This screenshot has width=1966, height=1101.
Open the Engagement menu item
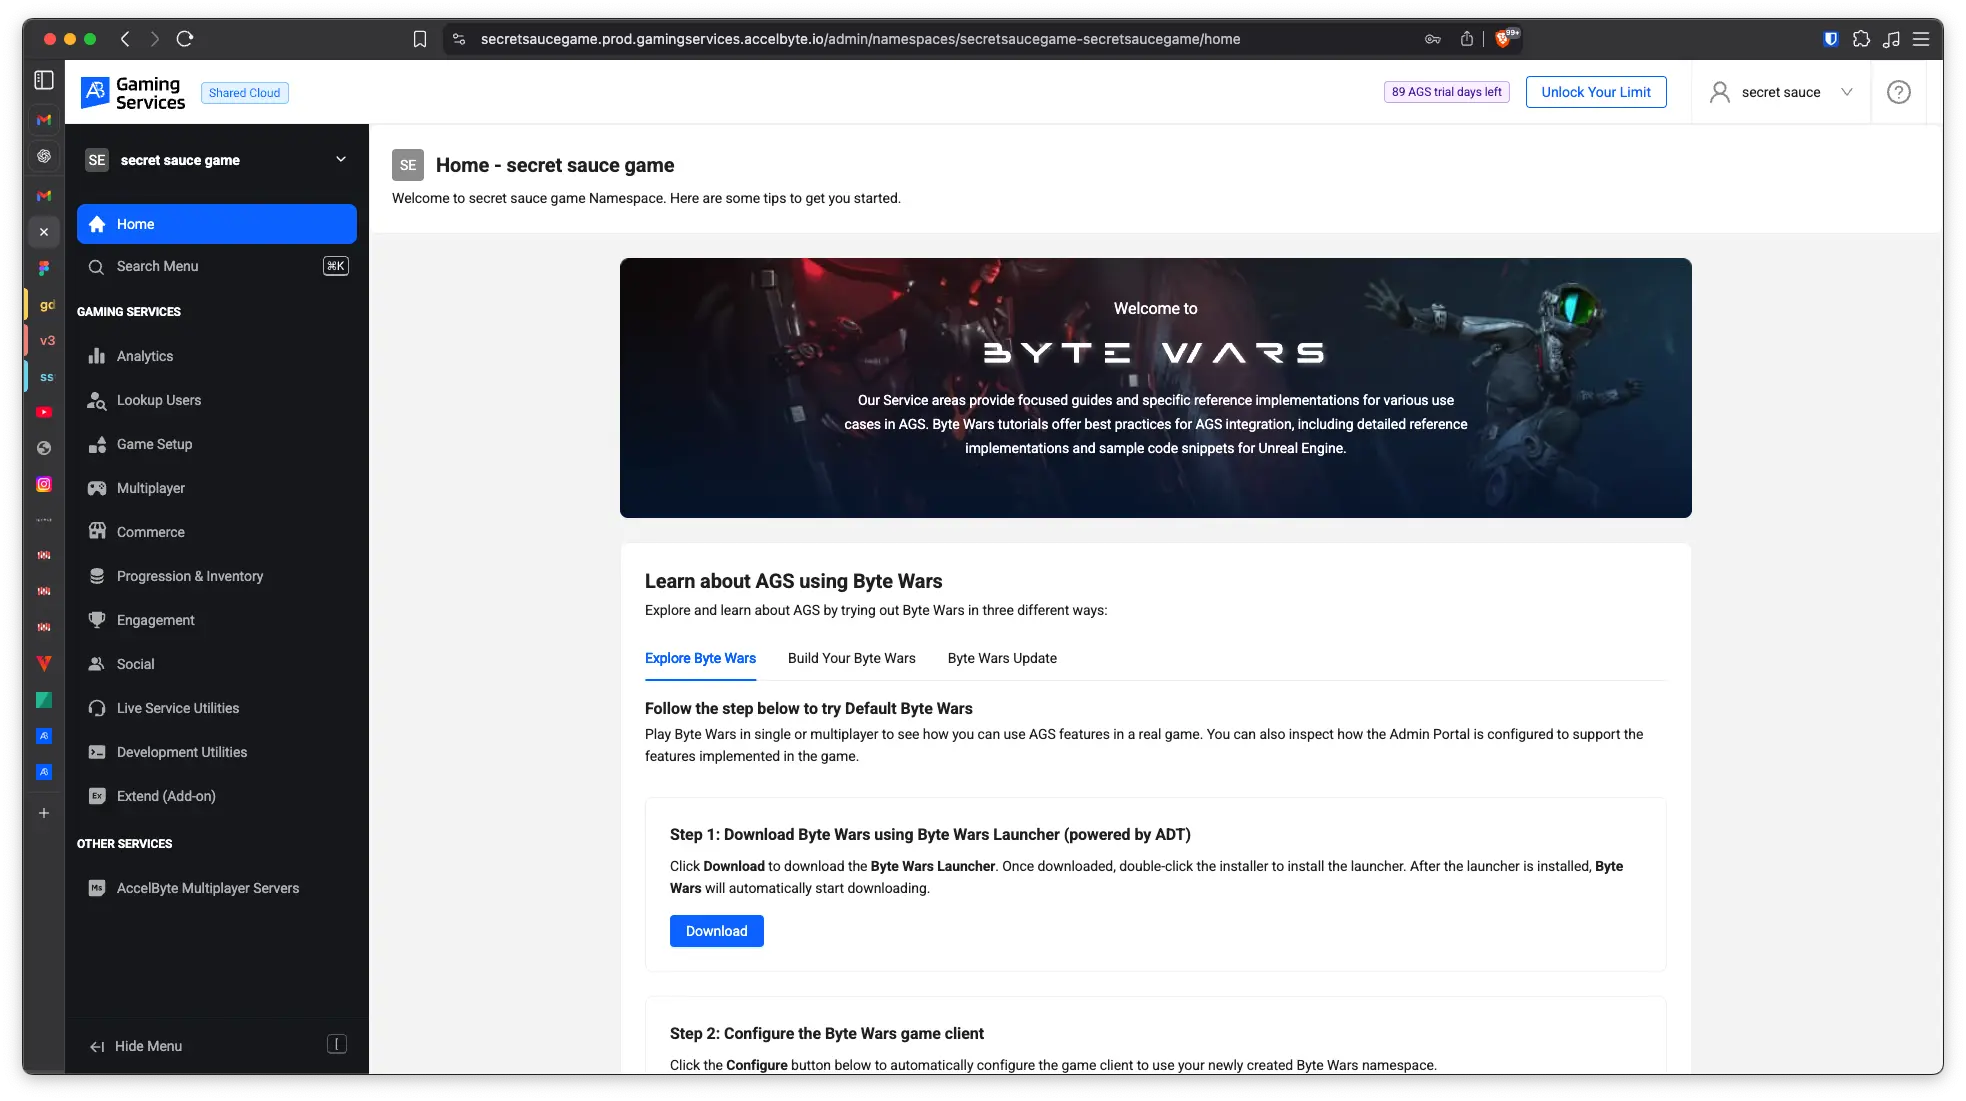217,620
